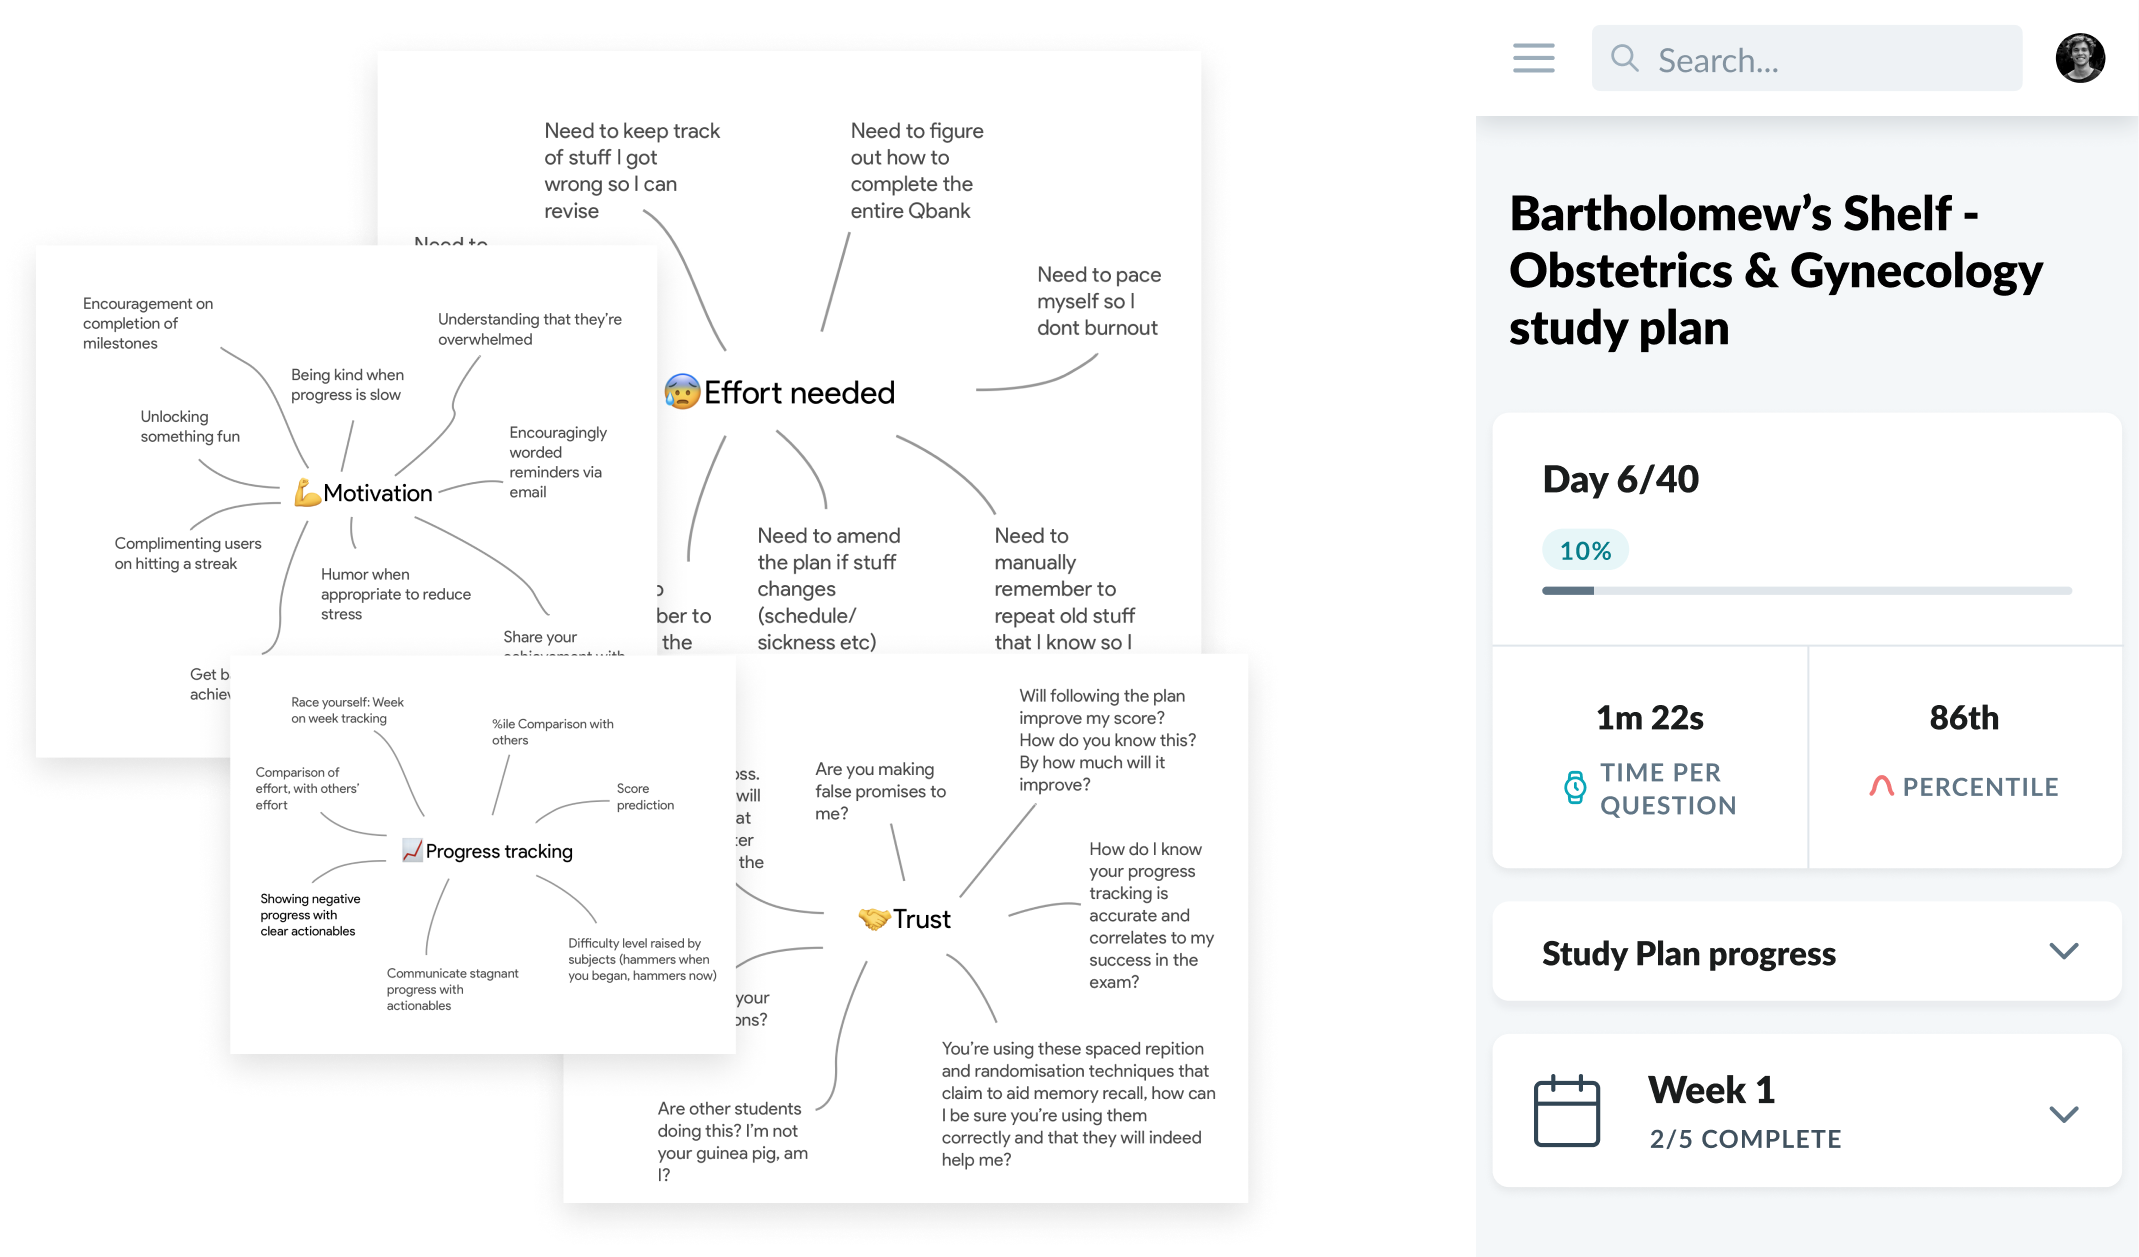Click the Search input field
Image resolution: width=2139 pixels, height=1257 pixels.
coord(1806,58)
